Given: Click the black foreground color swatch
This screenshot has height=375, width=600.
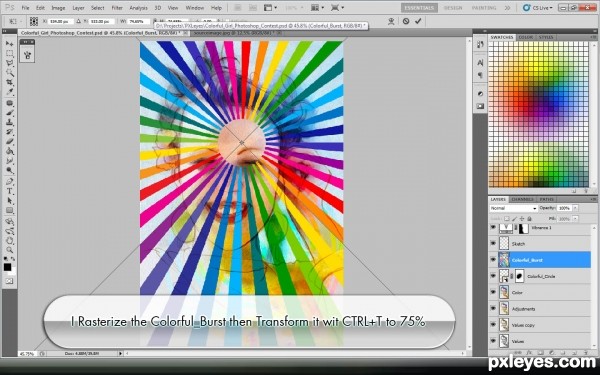Looking at the screenshot, I should click(x=7, y=267).
